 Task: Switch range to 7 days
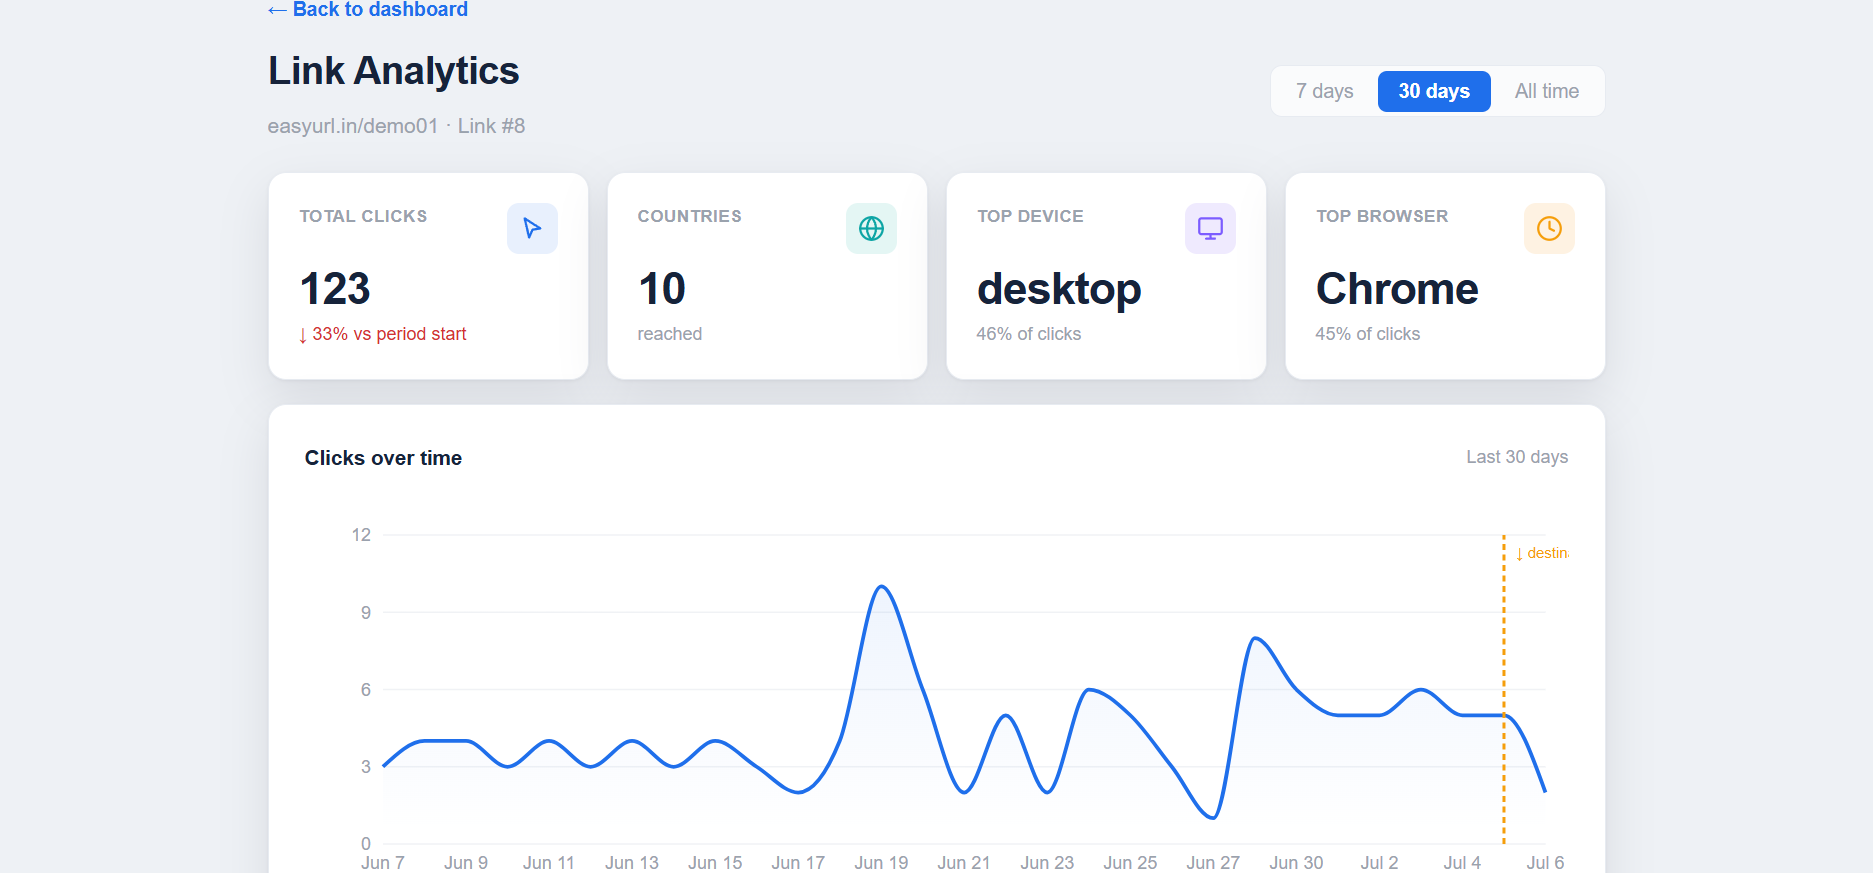(1324, 91)
